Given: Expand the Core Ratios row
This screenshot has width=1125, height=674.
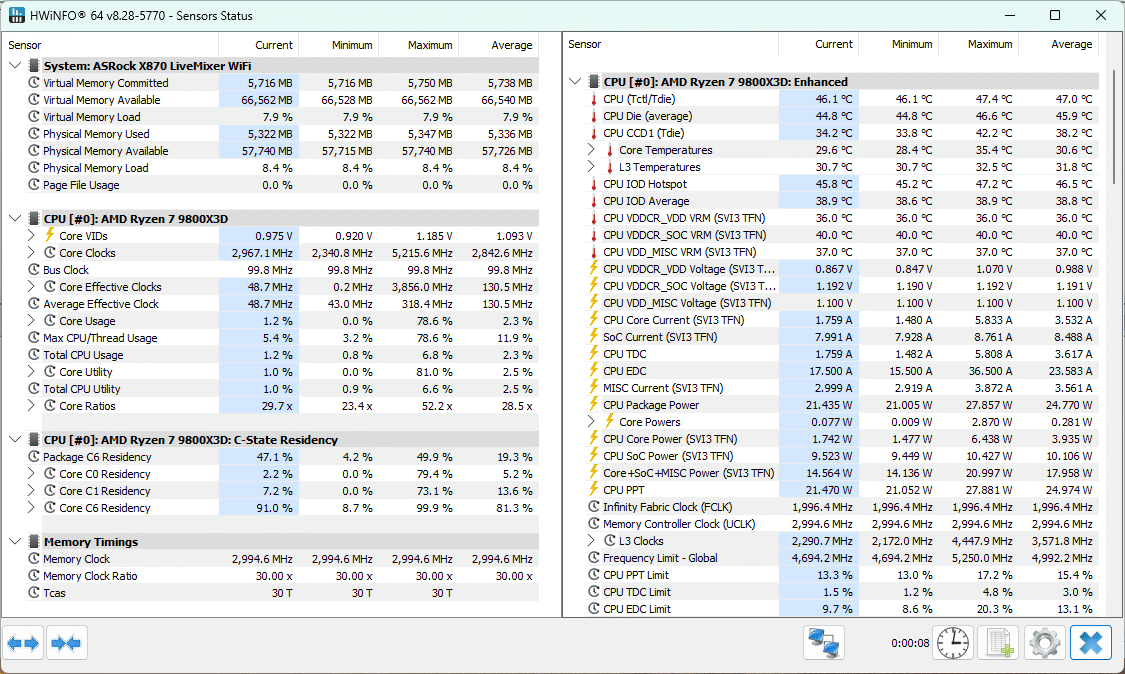Looking at the screenshot, I should 31,406.
